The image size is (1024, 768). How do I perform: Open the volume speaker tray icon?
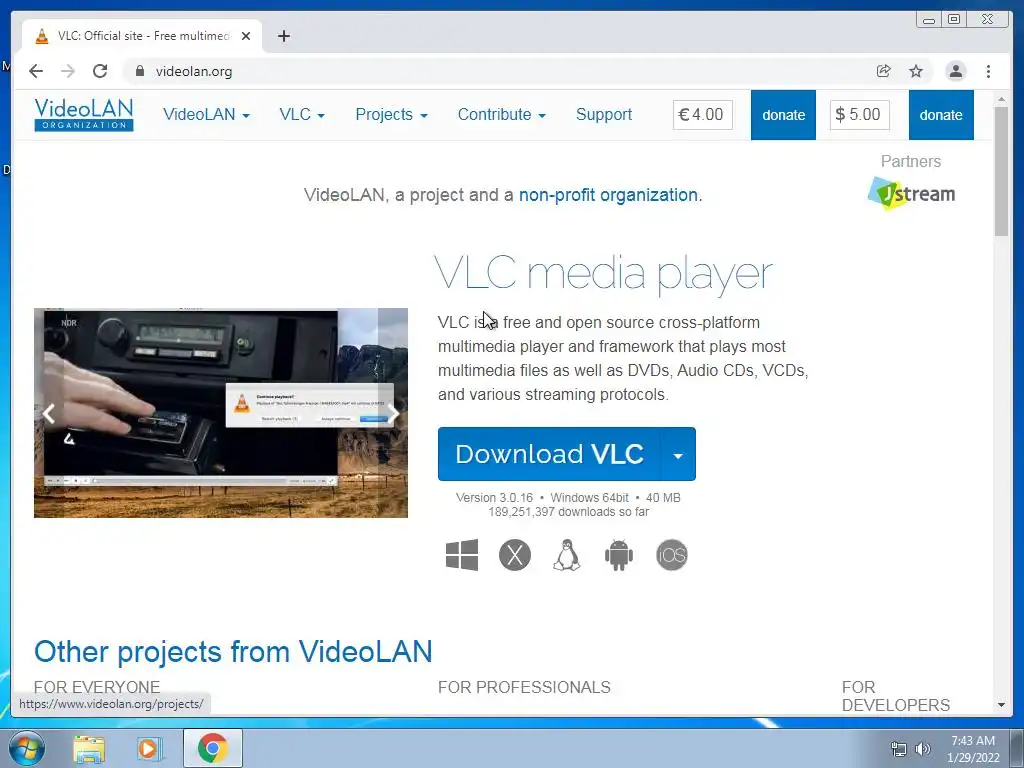(x=923, y=748)
